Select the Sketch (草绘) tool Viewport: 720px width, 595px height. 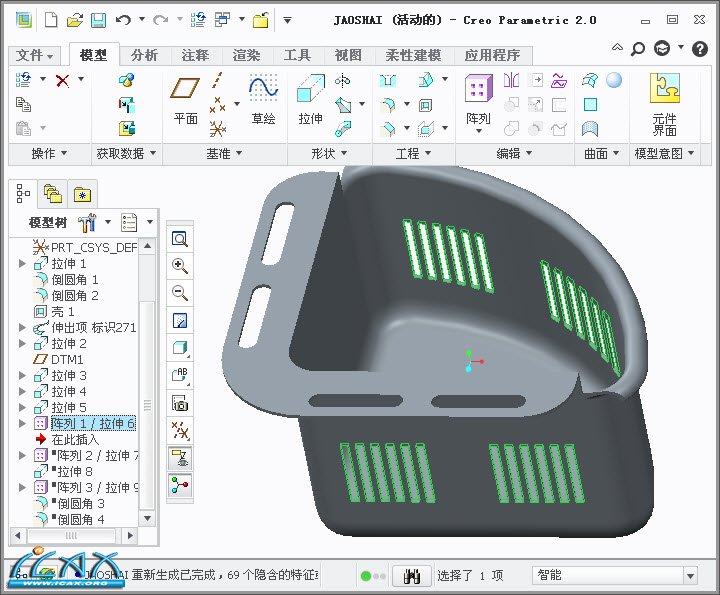click(264, 100)
